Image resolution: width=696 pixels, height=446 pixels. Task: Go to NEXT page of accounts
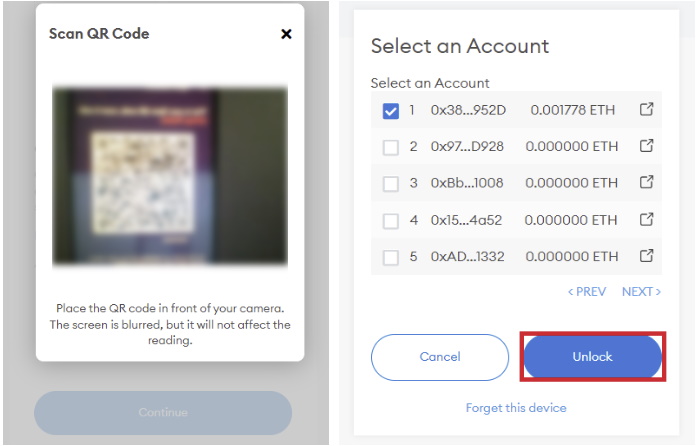[x=641, y=292]
